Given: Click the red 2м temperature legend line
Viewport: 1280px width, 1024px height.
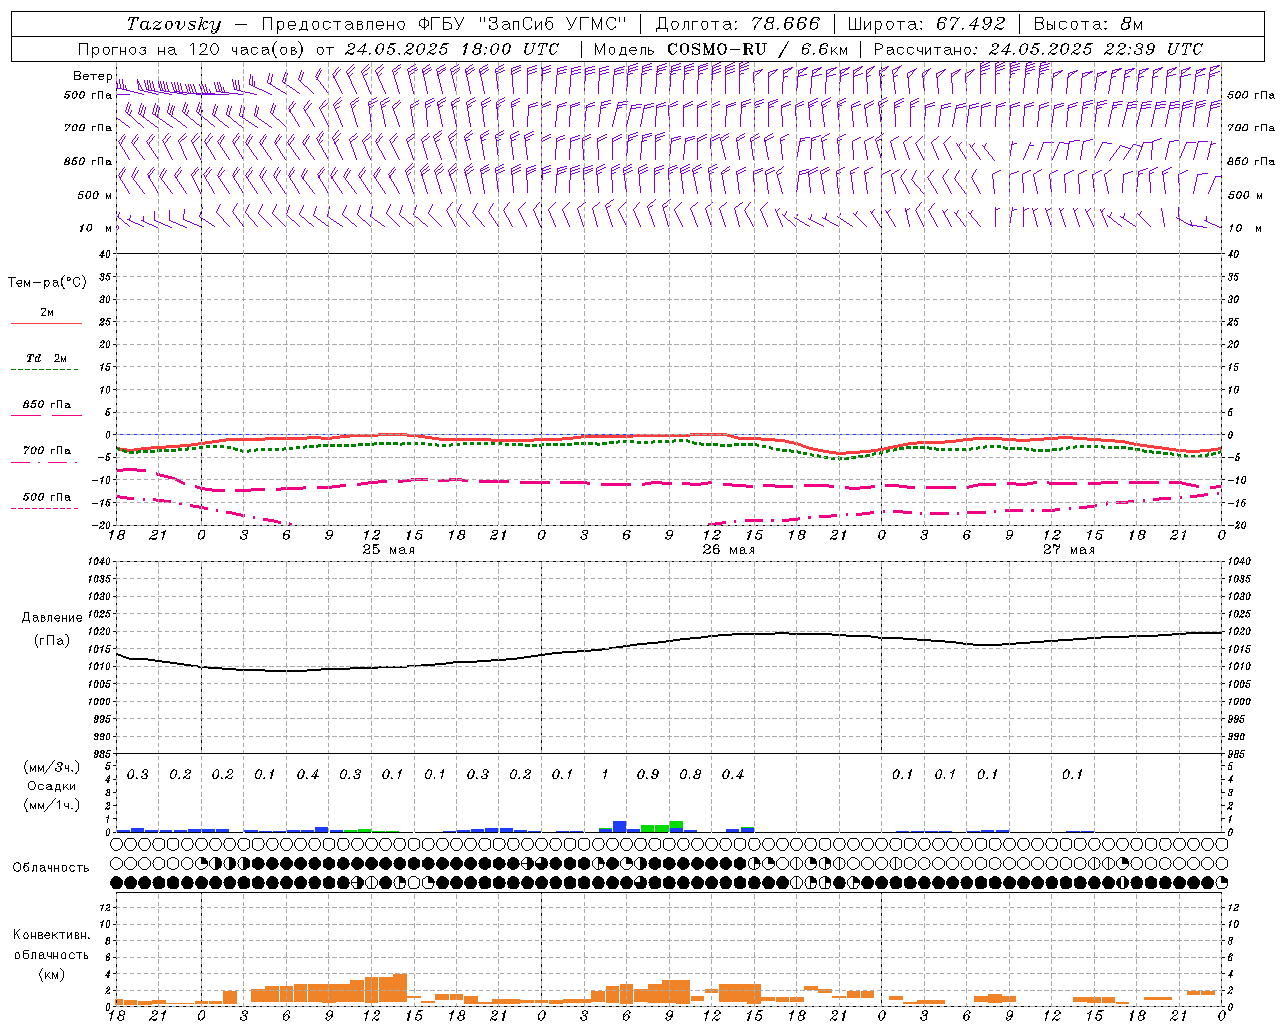Looking at the screenshot, I should tap(46, 323).
